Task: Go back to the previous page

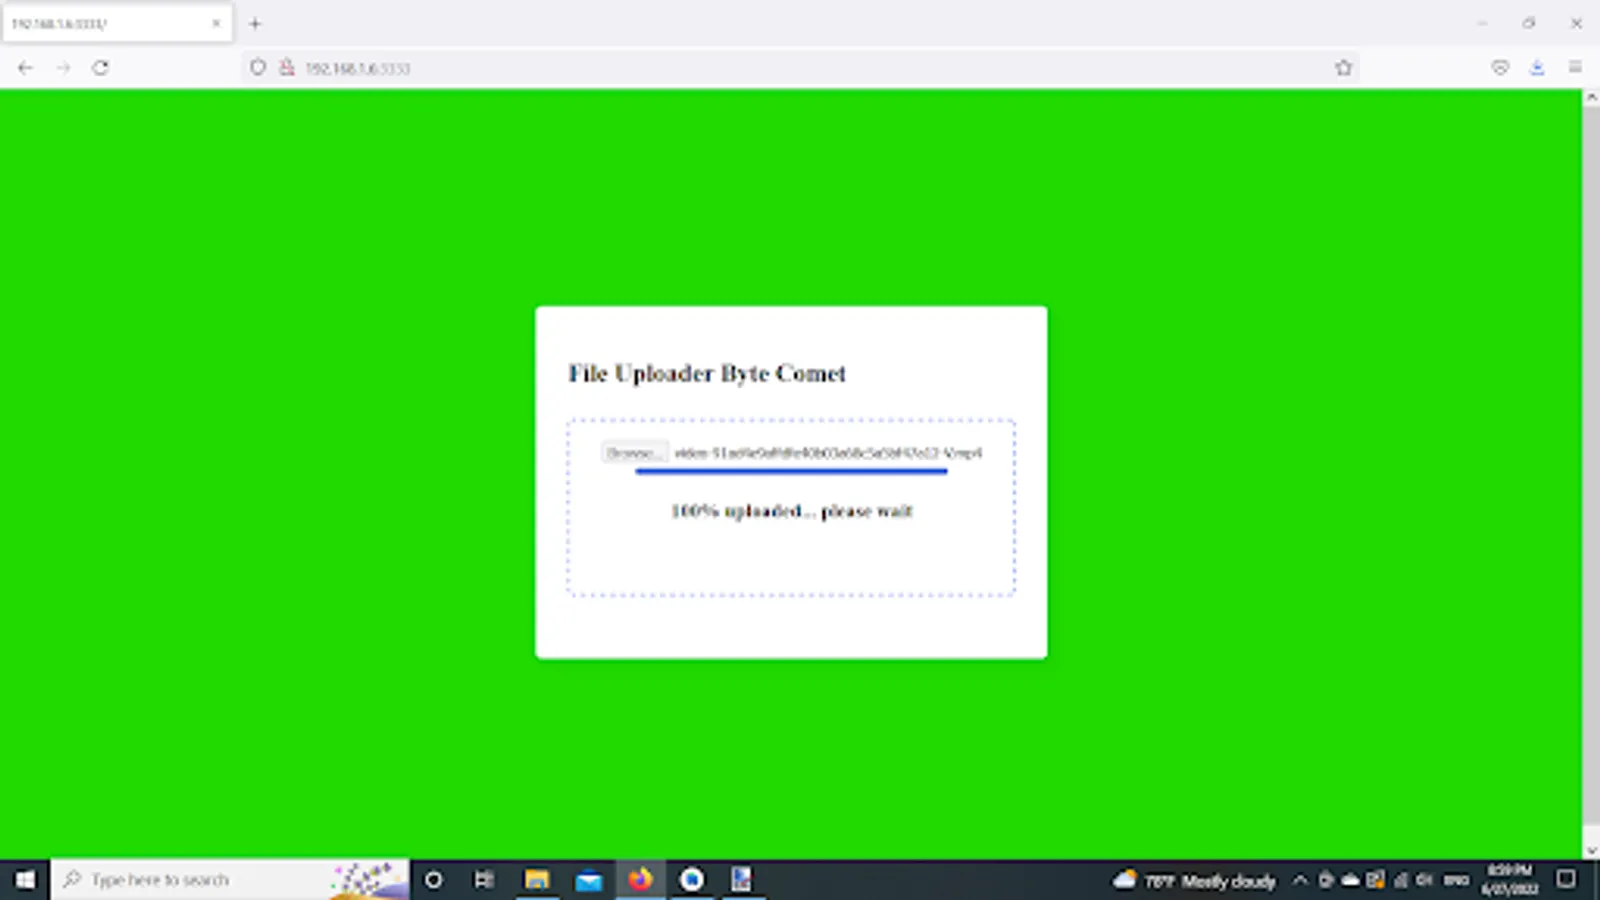Action: point(26,68)
